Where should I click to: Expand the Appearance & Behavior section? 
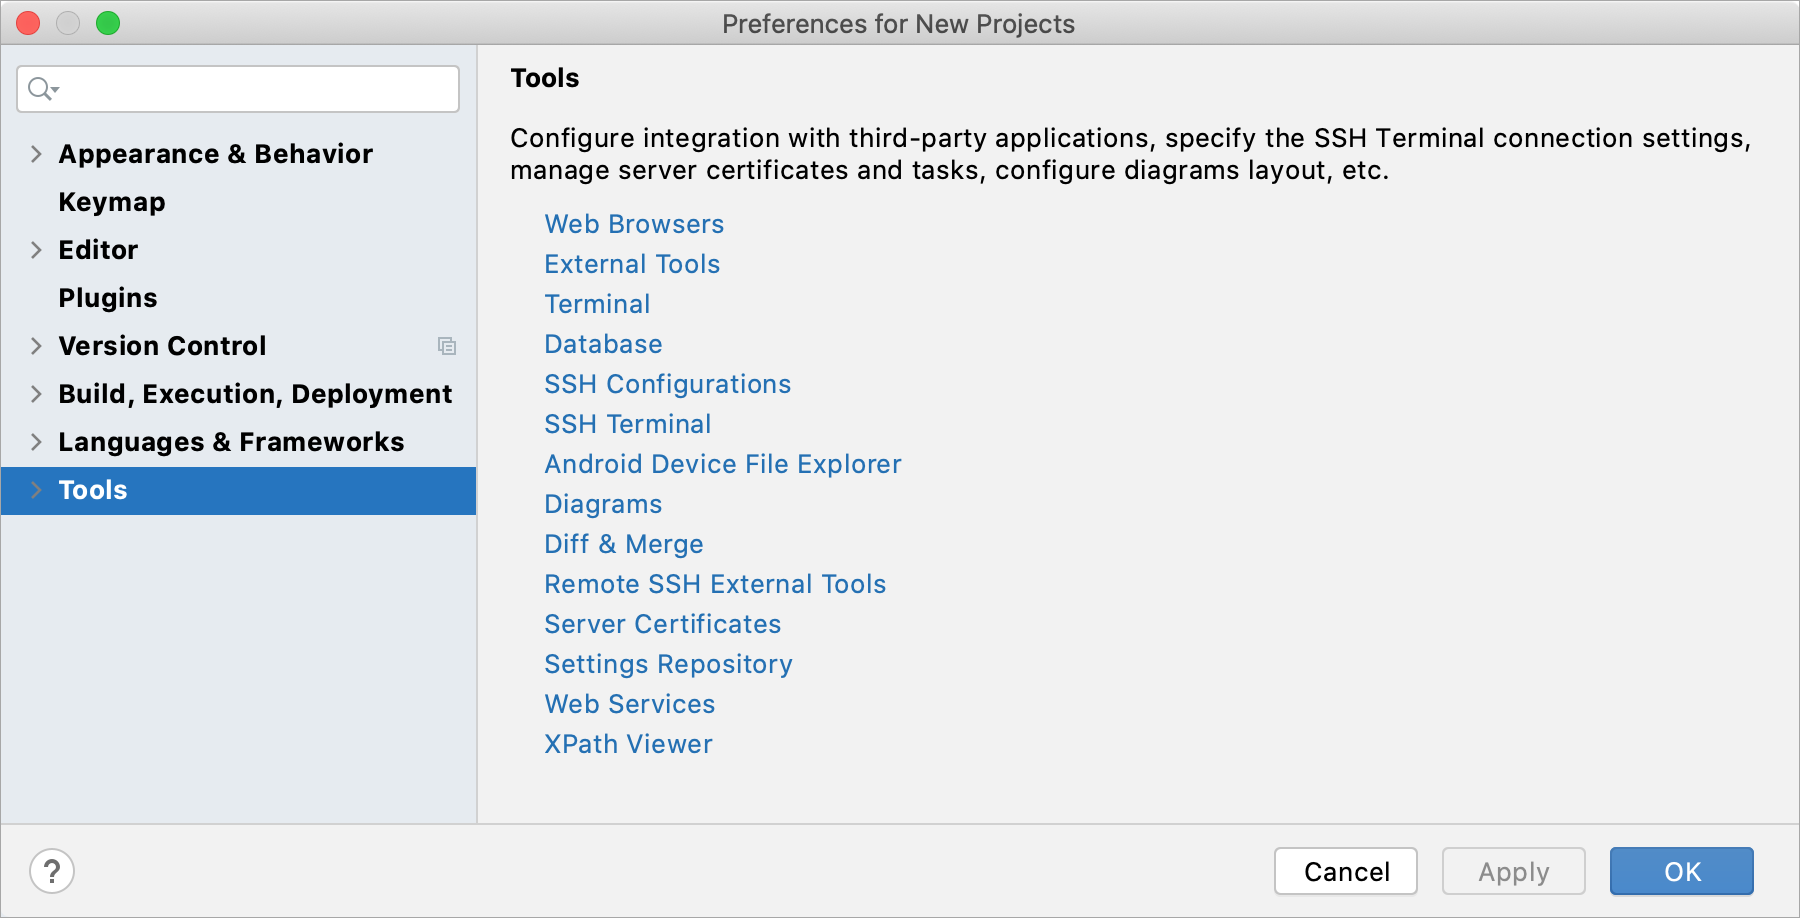coord(36,154)
